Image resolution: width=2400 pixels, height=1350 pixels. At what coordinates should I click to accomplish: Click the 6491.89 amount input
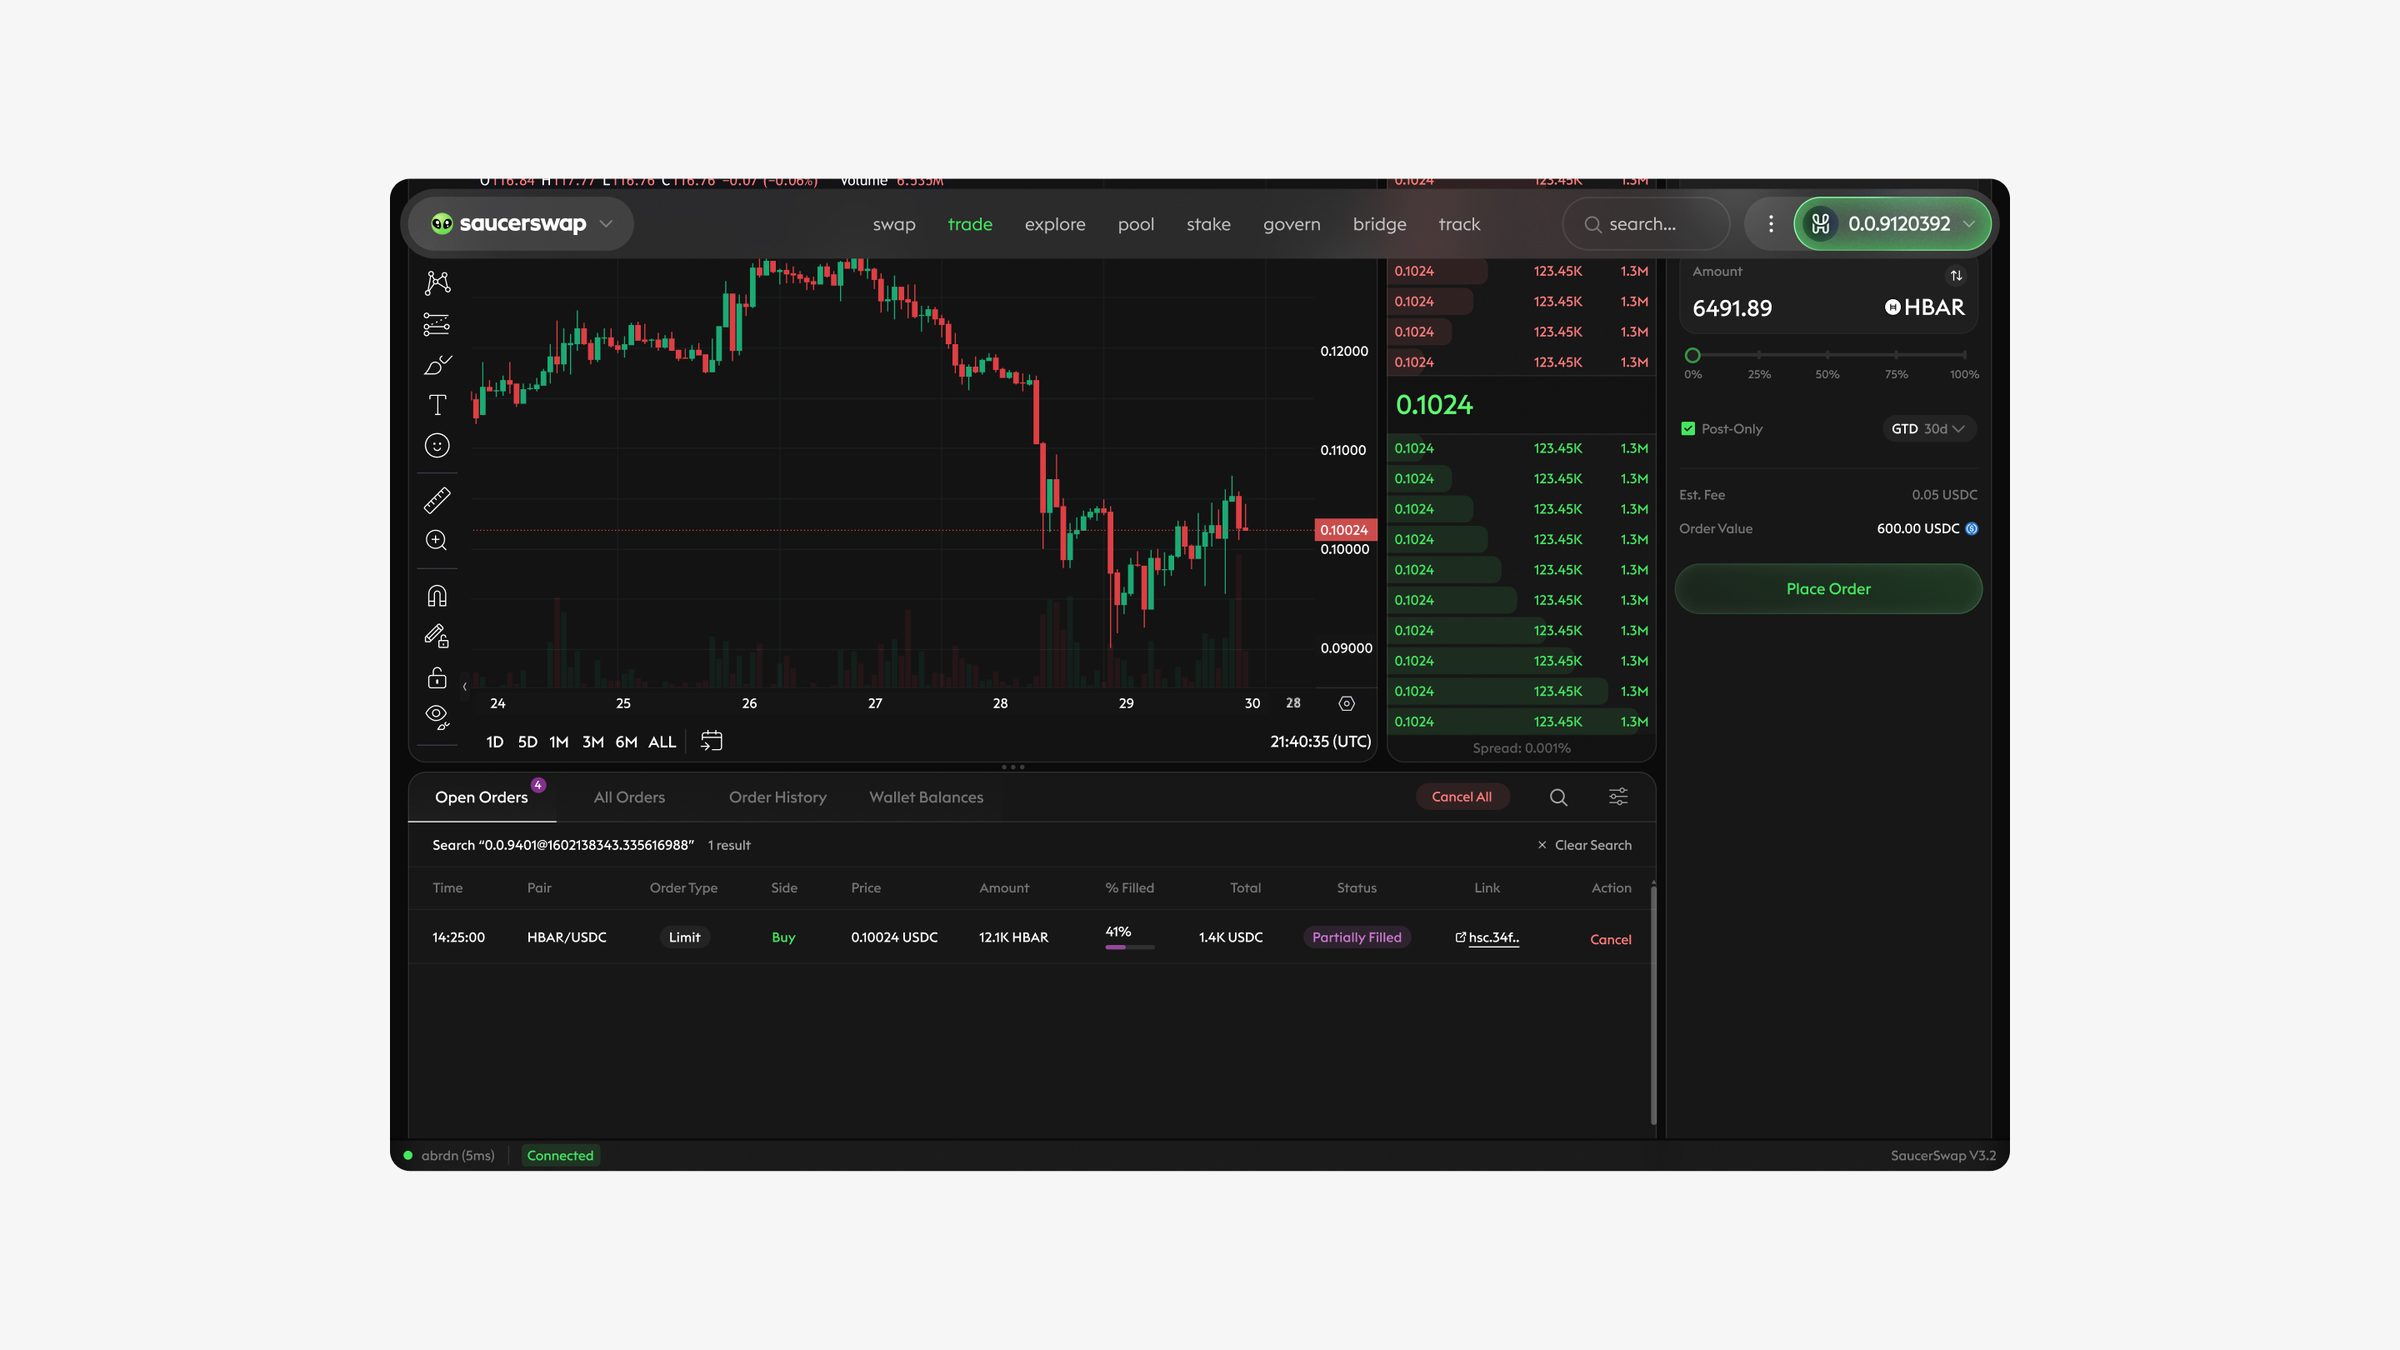1732,308
